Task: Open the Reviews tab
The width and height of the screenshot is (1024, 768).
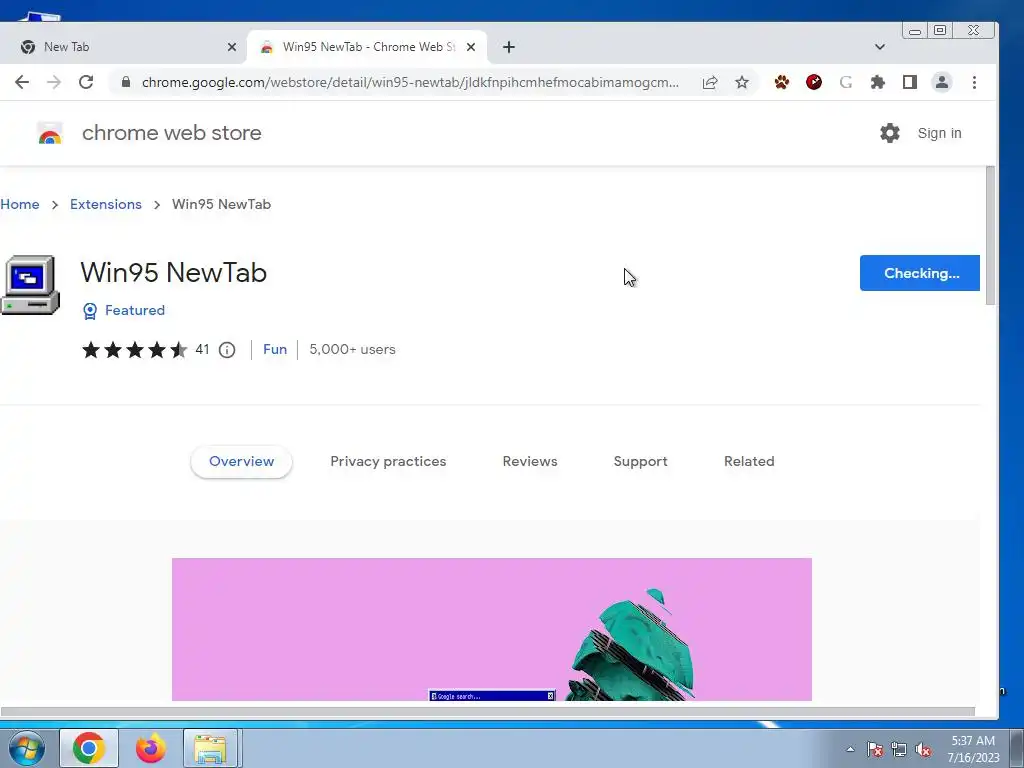Action: click(530, 462)
